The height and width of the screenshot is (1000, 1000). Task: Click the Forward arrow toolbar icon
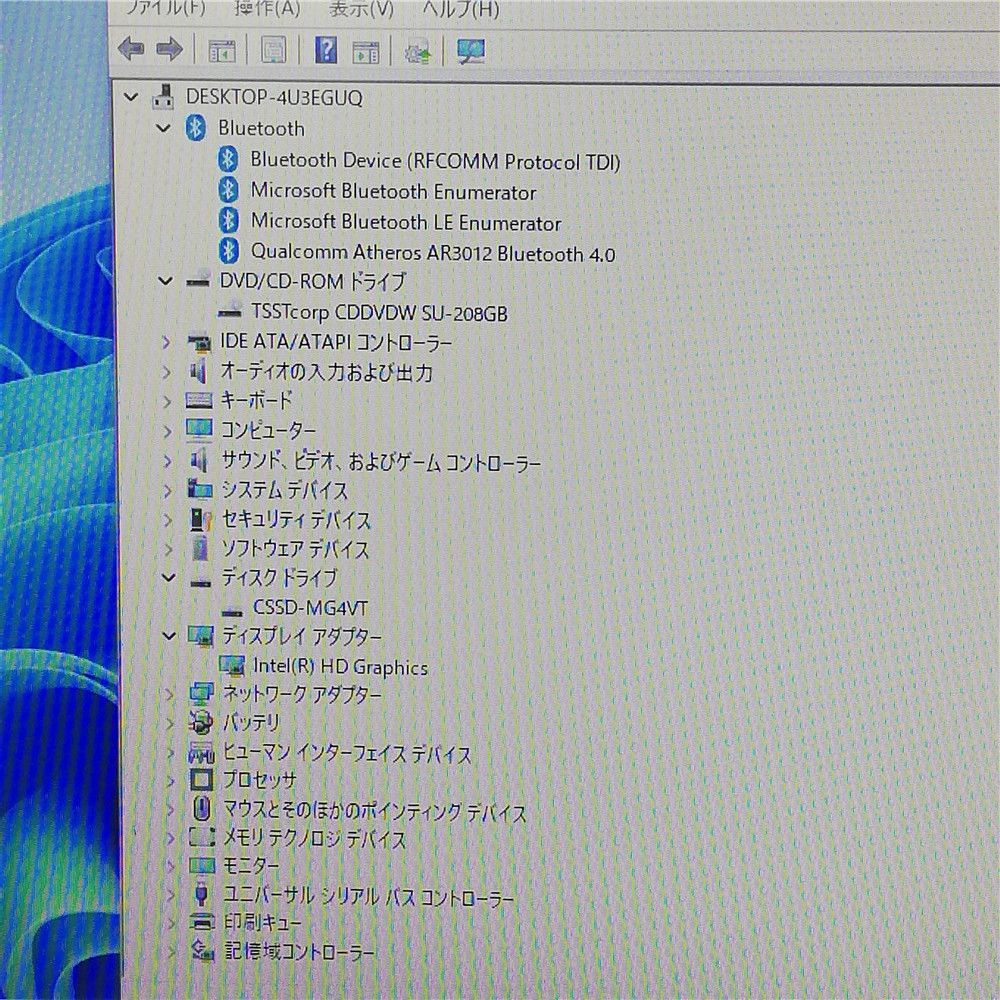click(170, 49)
